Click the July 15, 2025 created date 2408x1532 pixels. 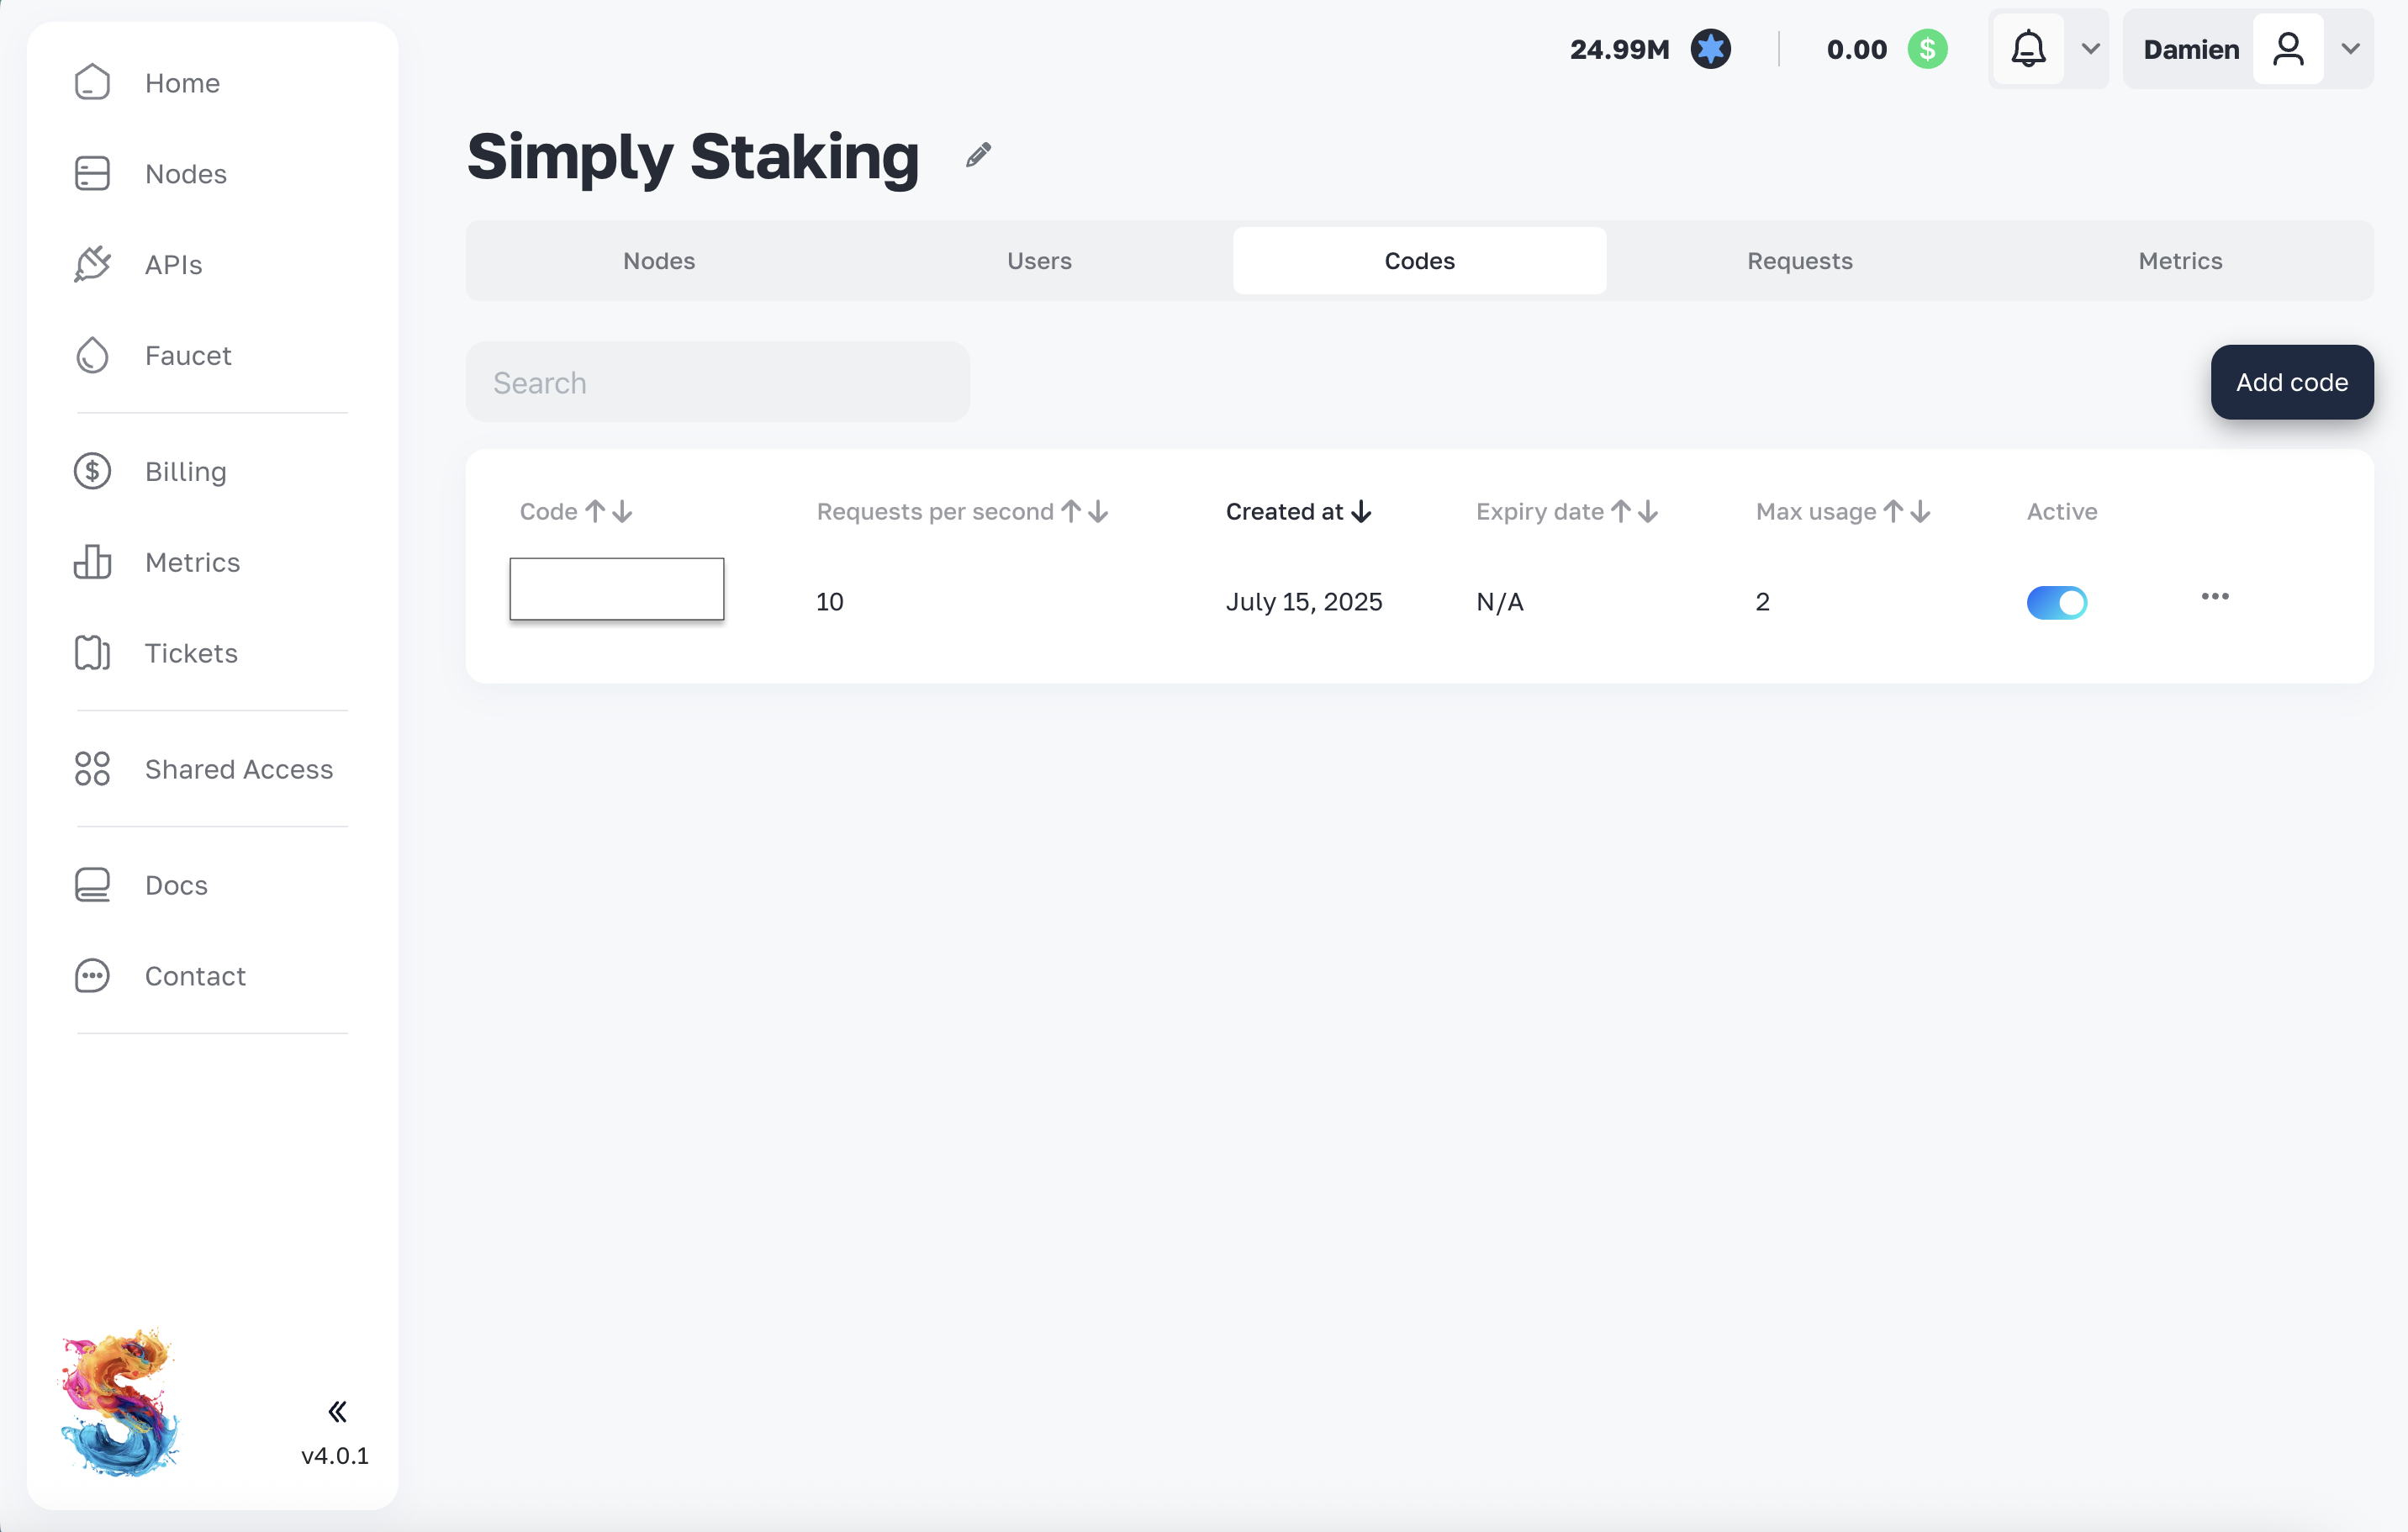[x=1304, y=602]
